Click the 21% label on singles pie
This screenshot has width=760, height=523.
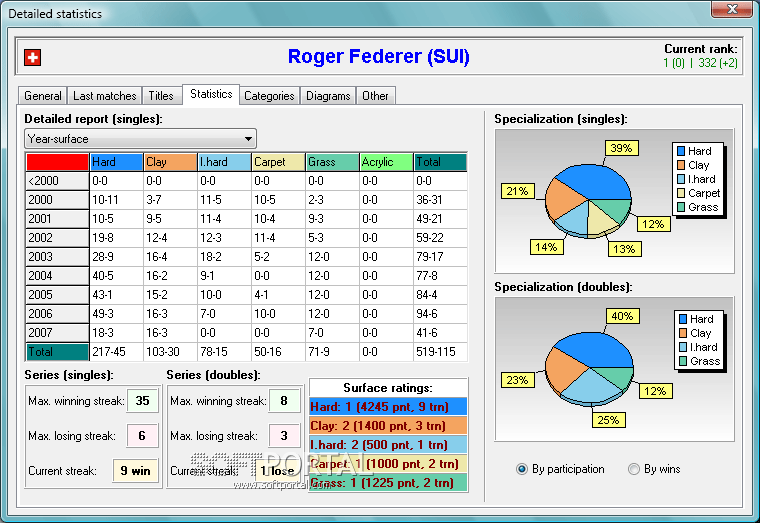tap(517, 191)
